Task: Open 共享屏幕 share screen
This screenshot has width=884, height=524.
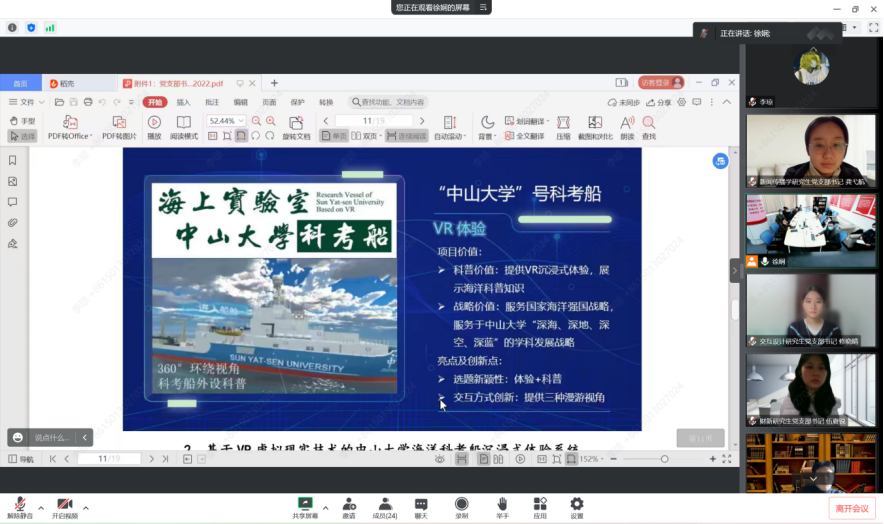Action: 305,508
